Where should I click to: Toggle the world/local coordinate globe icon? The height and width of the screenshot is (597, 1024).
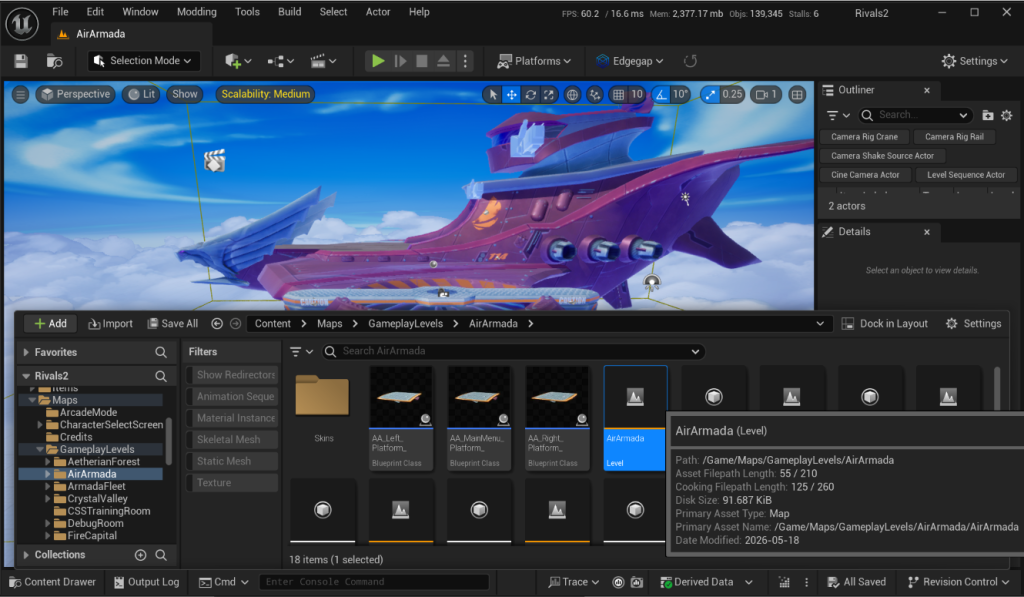[572, 95]
